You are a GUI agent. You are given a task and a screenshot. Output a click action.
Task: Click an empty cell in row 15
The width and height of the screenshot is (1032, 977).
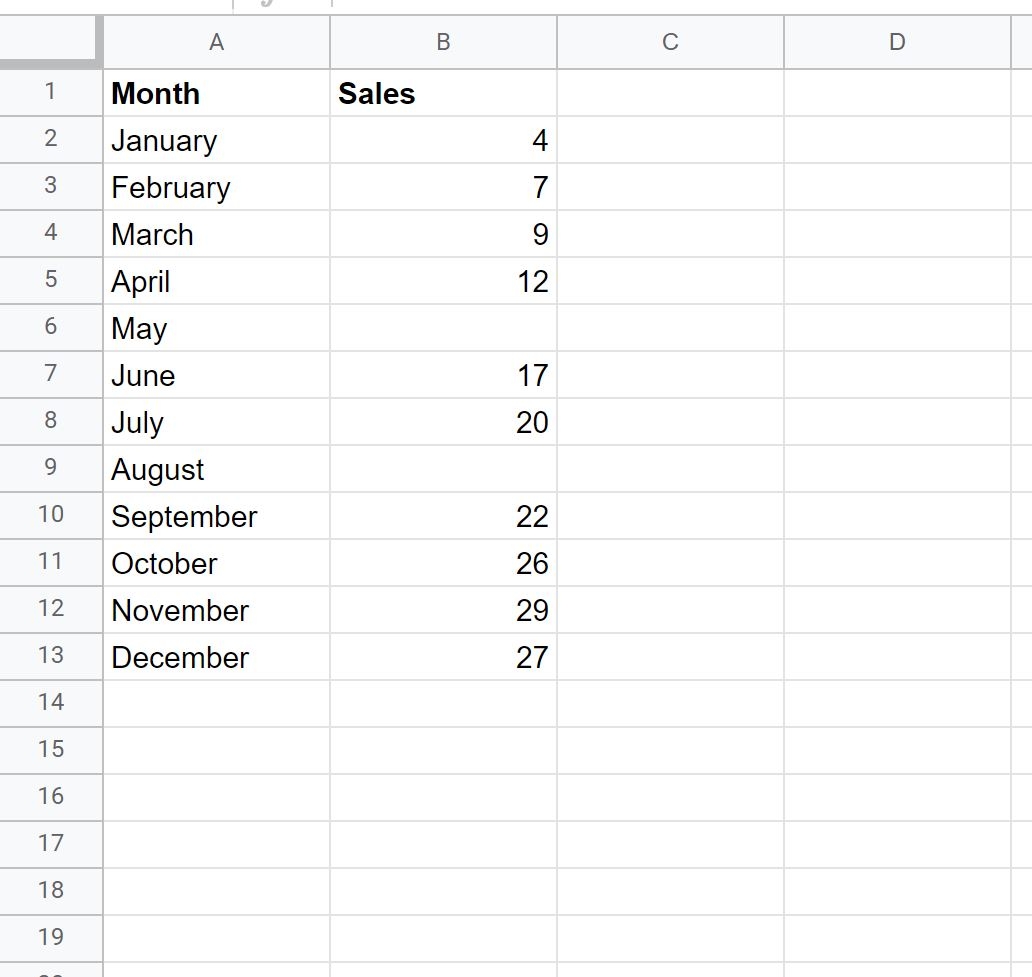click(x=669, y=750)
